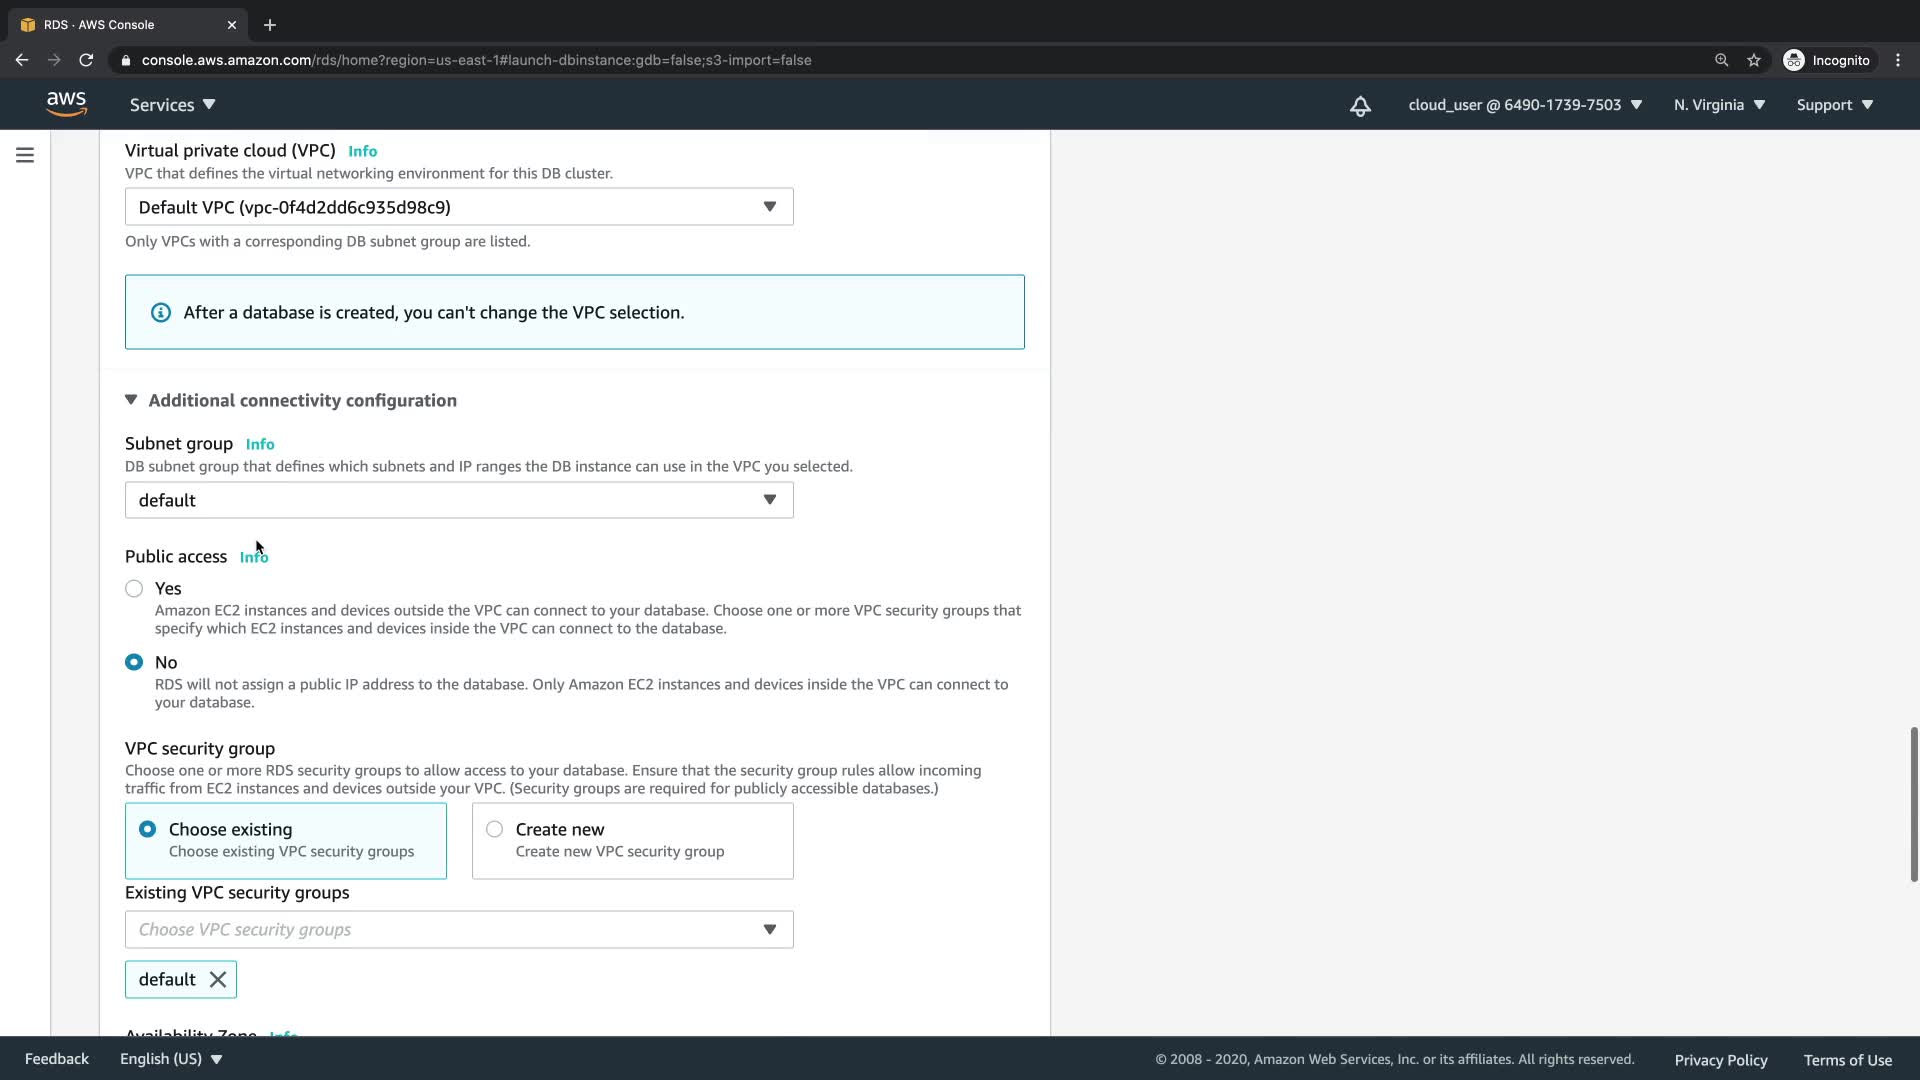Open the Virtual private cloud dropdown

click(x=459, y=207)
